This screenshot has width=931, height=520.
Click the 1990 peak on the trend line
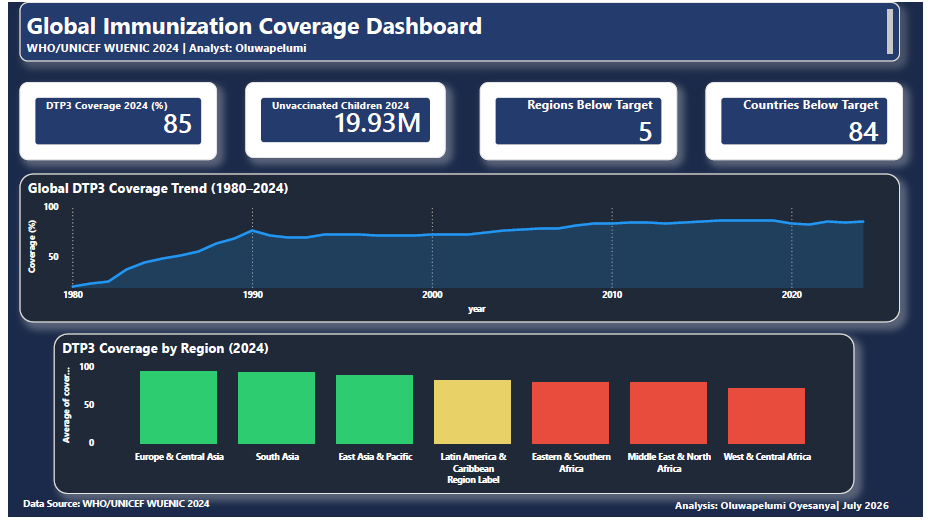pyautogui.click(x=252, y=230)
